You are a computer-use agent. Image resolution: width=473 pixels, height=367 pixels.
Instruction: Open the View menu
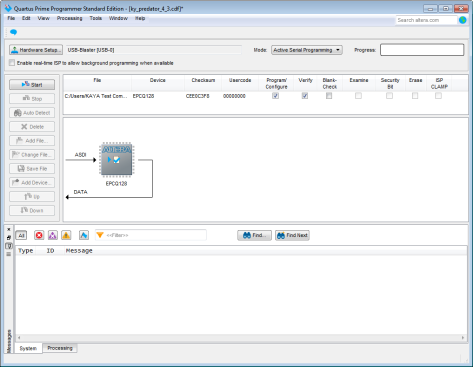click(x=43, y=18)
